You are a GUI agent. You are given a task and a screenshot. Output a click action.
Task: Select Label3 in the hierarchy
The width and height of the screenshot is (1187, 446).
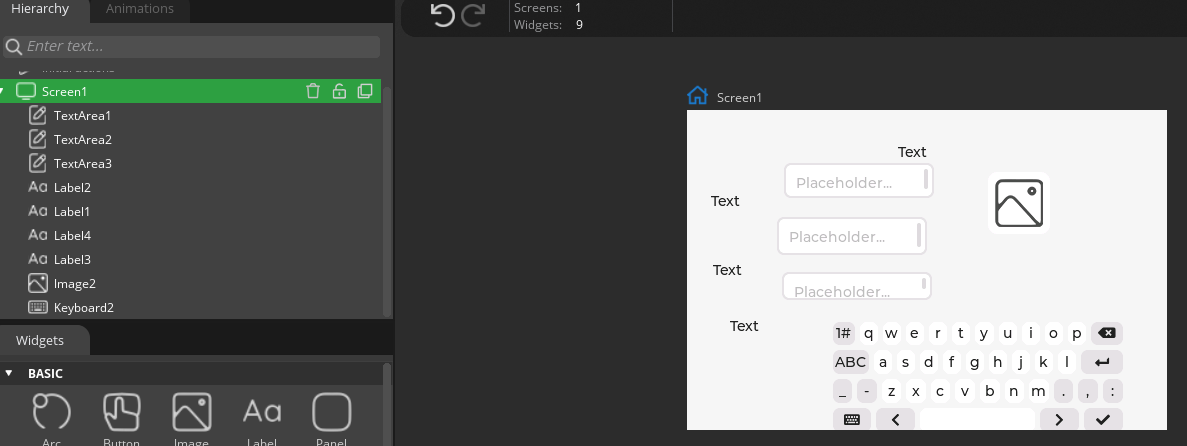click(72, 260)
